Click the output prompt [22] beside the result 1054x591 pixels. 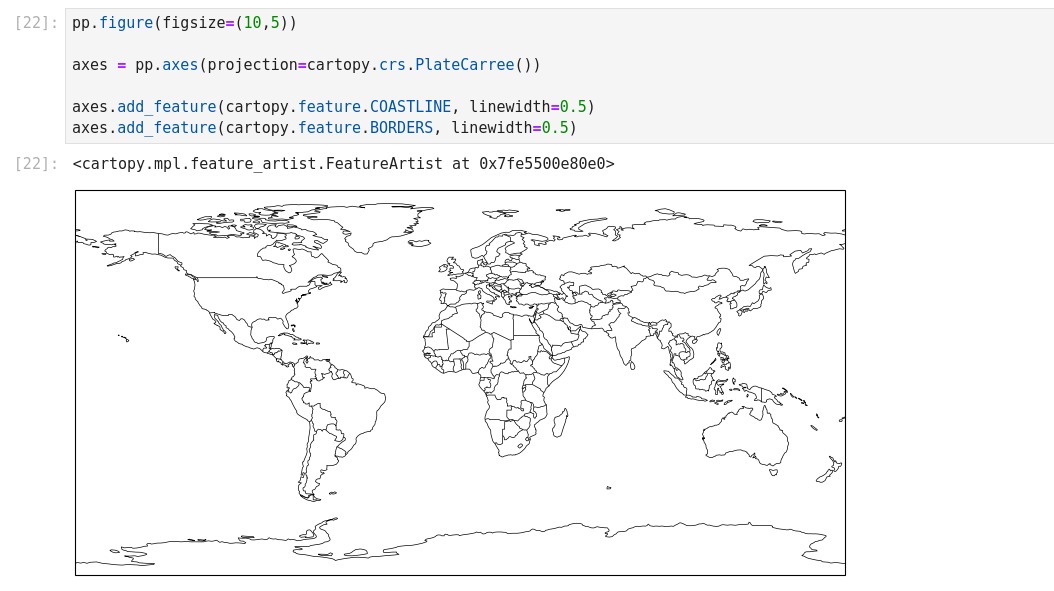tap(36, 164)
